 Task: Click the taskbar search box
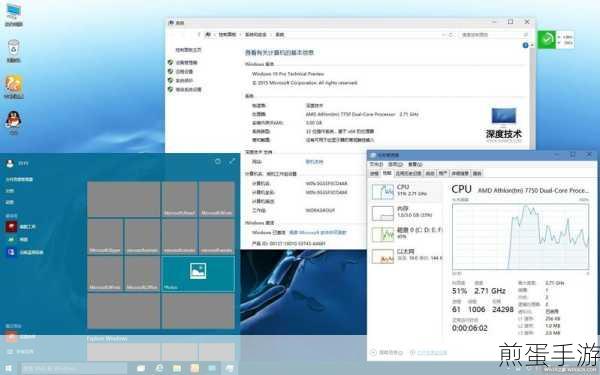(74, 368)
